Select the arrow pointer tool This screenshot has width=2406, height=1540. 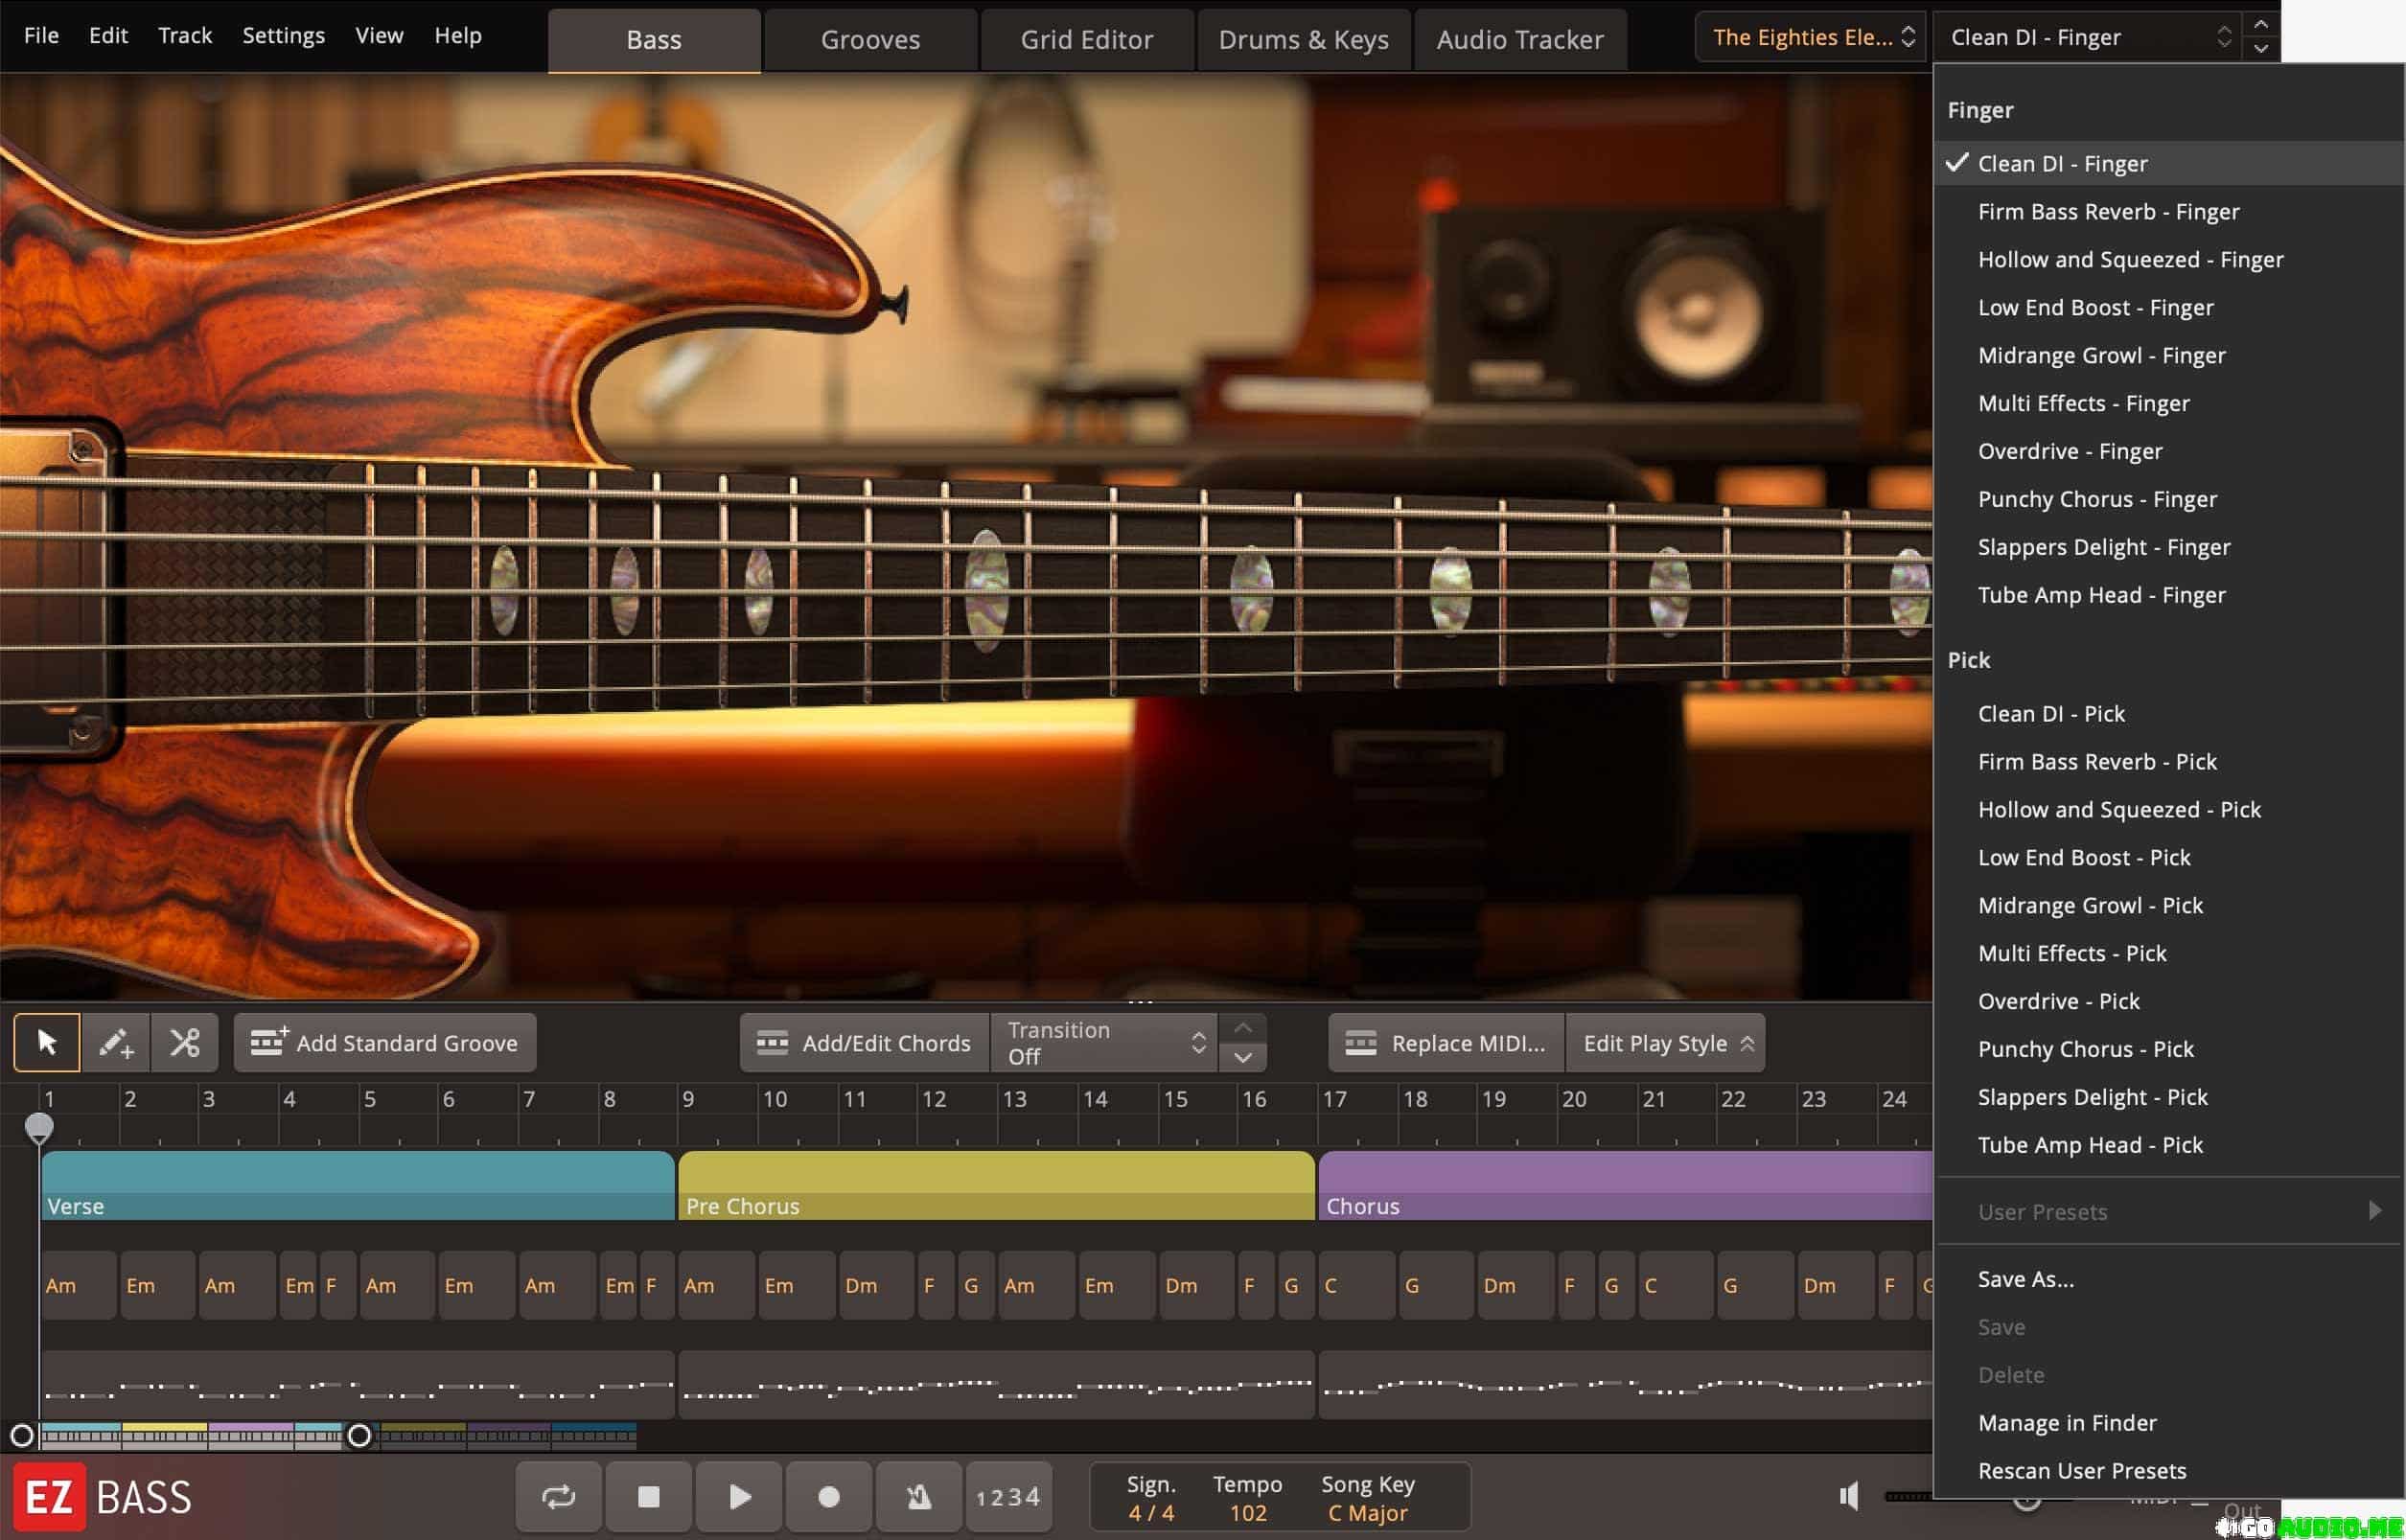pyautogui.click(x=46, y=1042)
